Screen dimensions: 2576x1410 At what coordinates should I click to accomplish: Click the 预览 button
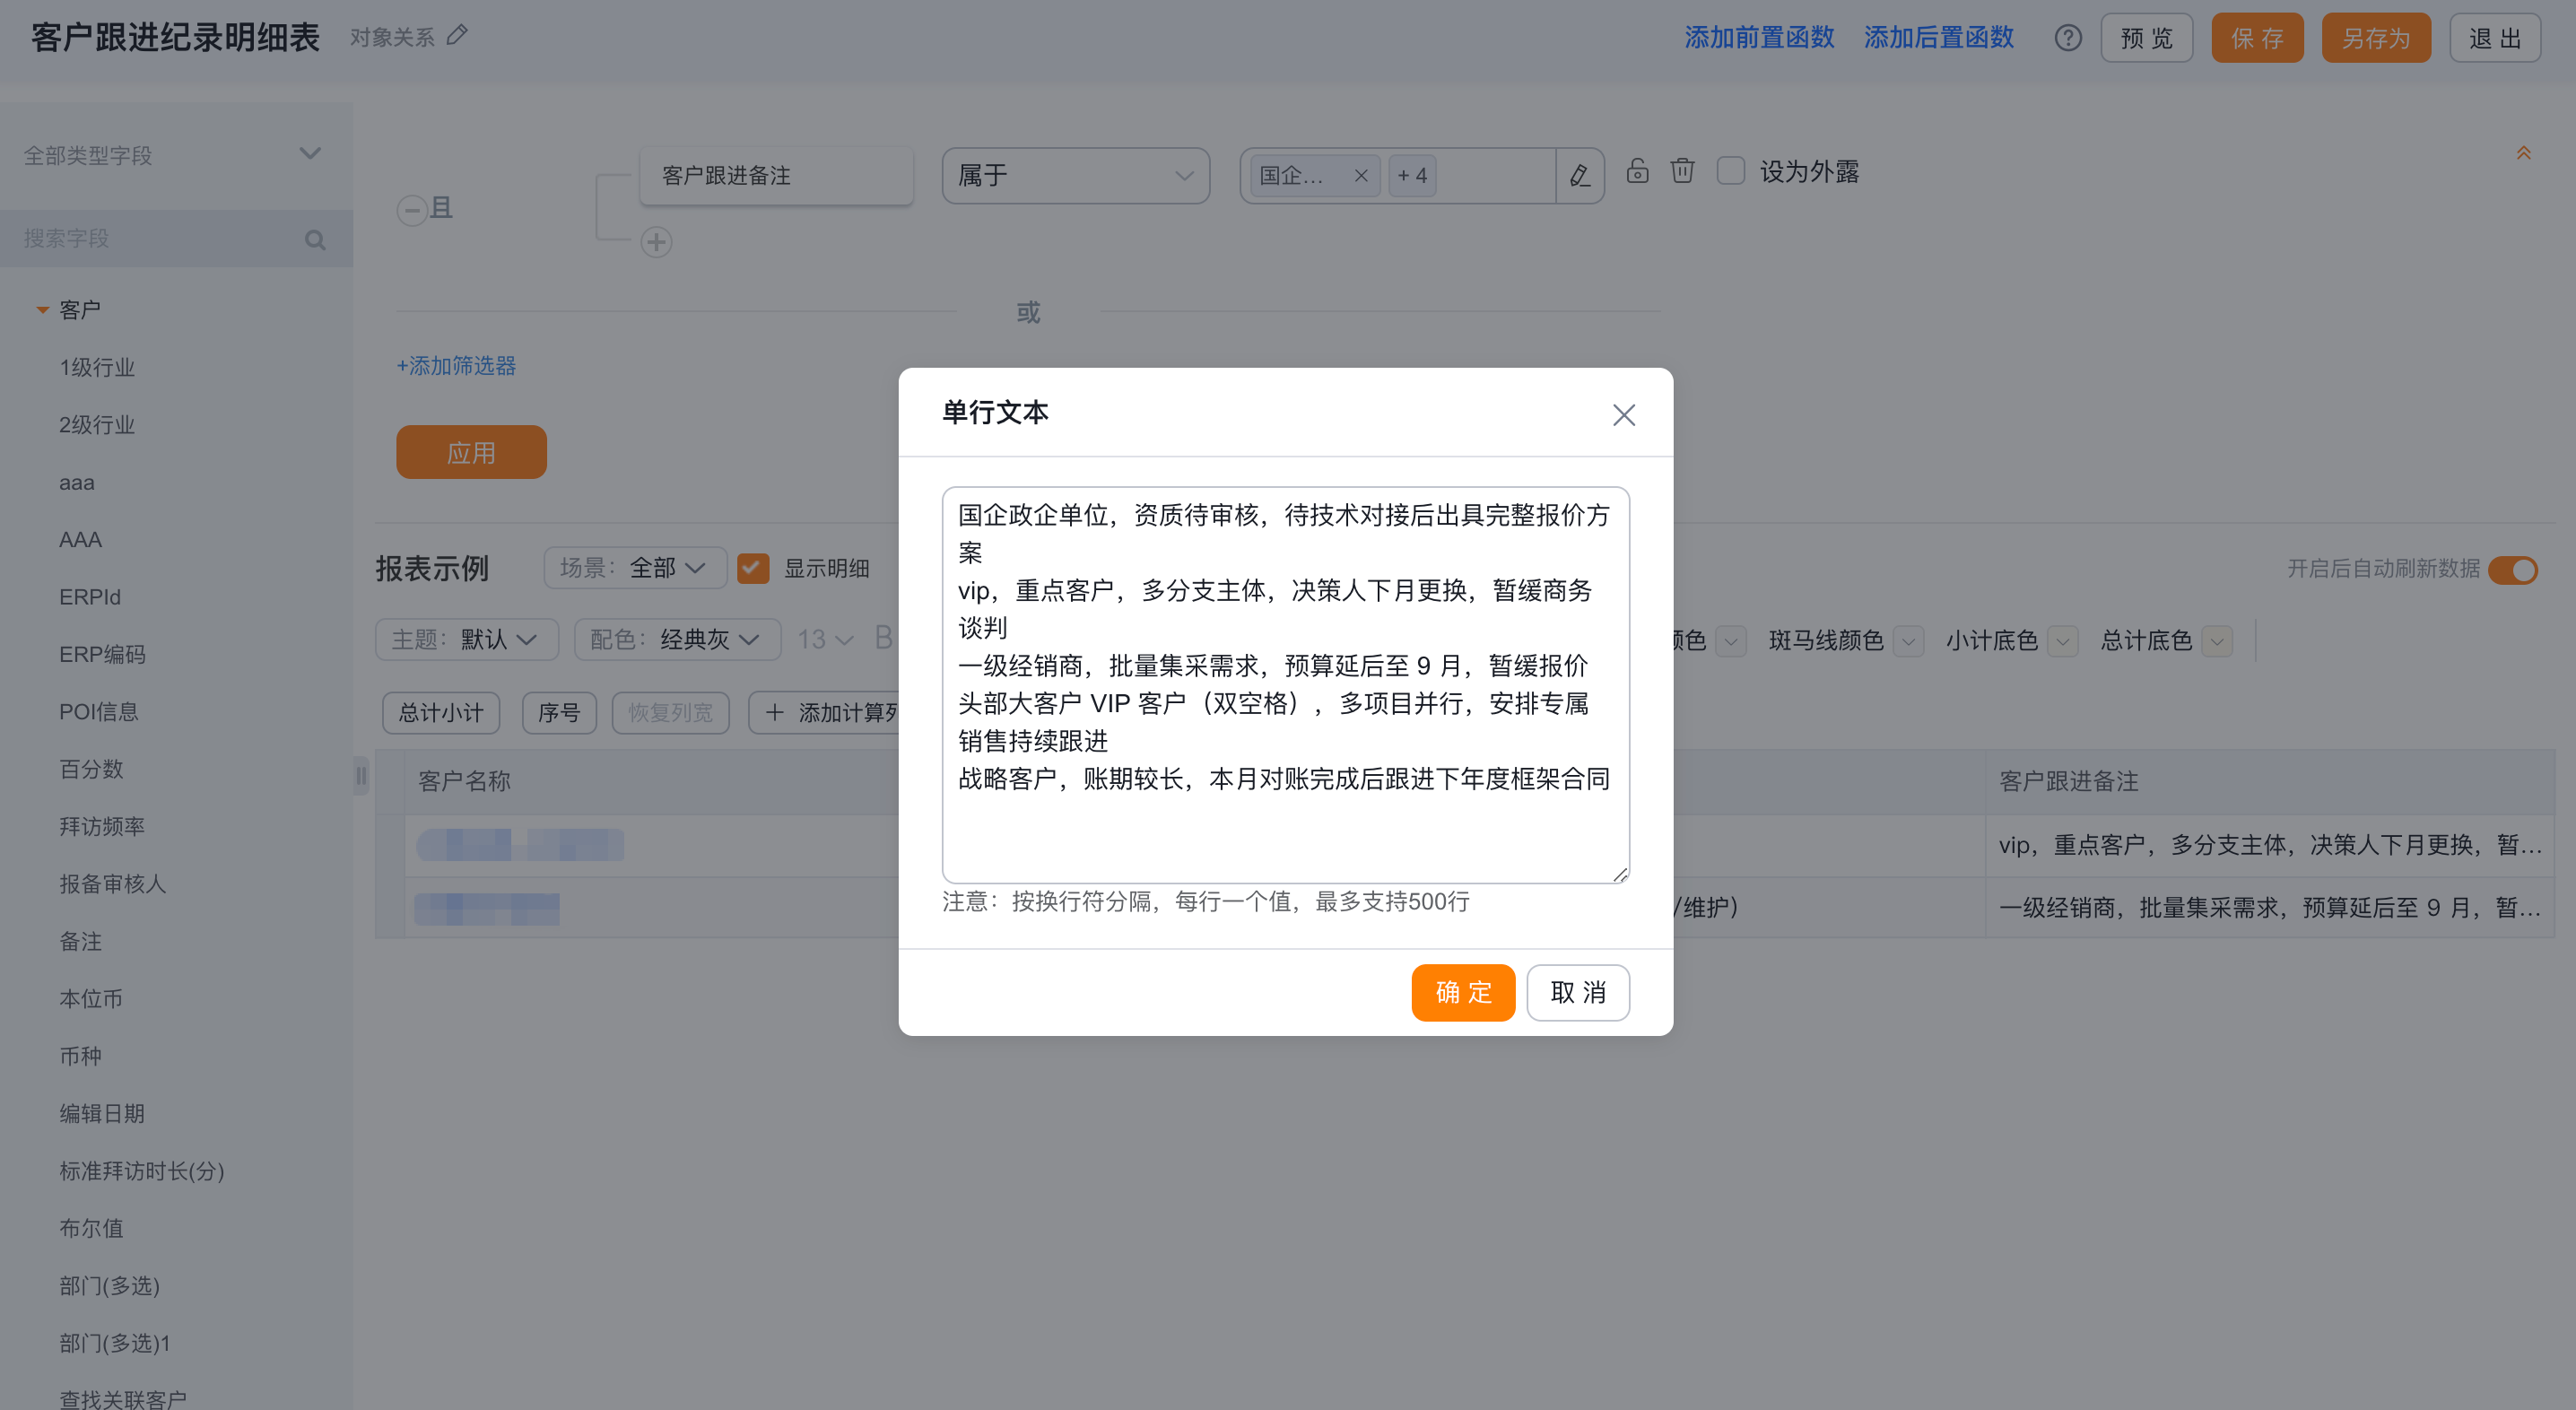pyautogui.click(x=2146, y=38)
